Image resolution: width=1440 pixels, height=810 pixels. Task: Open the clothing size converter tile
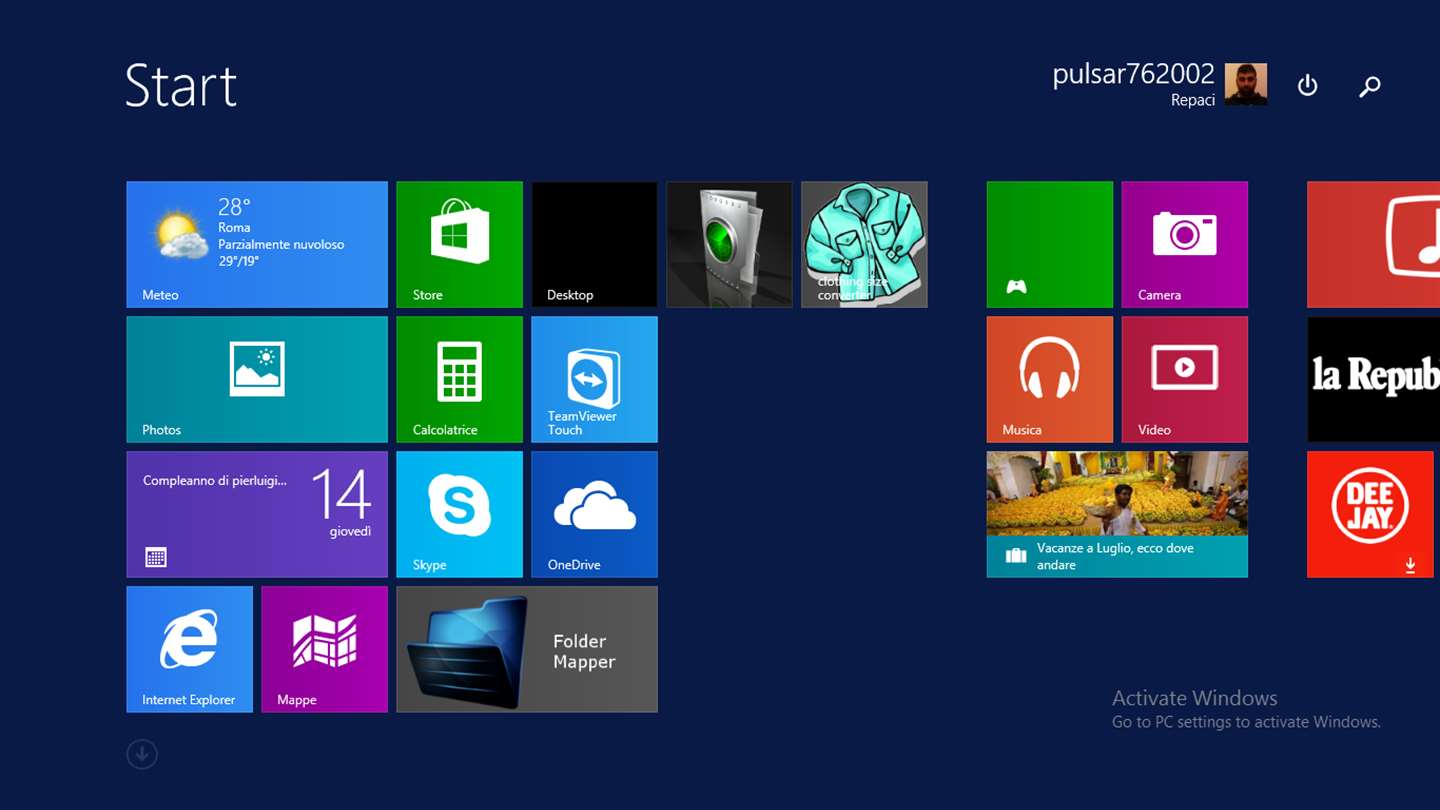pyautogui.click(x=864, y=244)
